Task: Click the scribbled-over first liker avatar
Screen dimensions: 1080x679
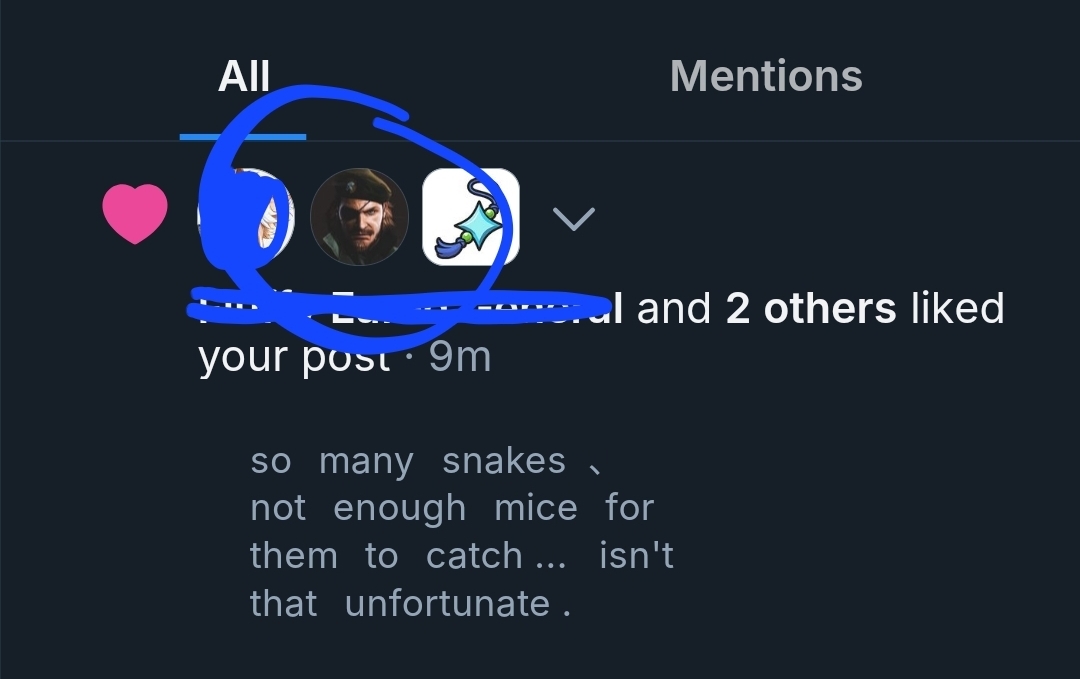Action: (x=246, y=216)
